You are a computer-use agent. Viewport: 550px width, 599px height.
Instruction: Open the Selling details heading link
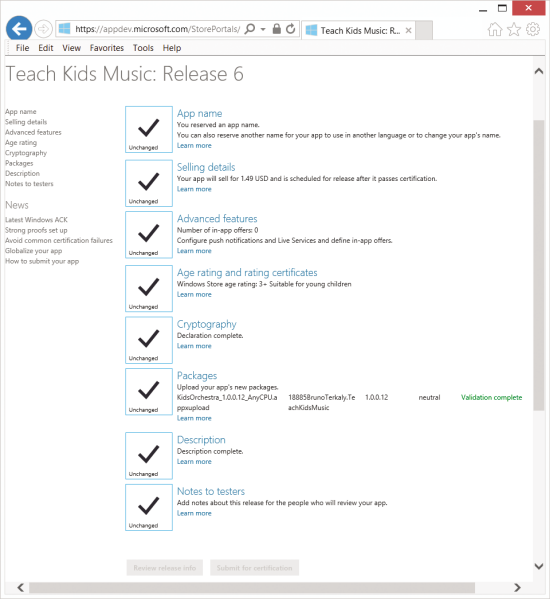(206, 167)
